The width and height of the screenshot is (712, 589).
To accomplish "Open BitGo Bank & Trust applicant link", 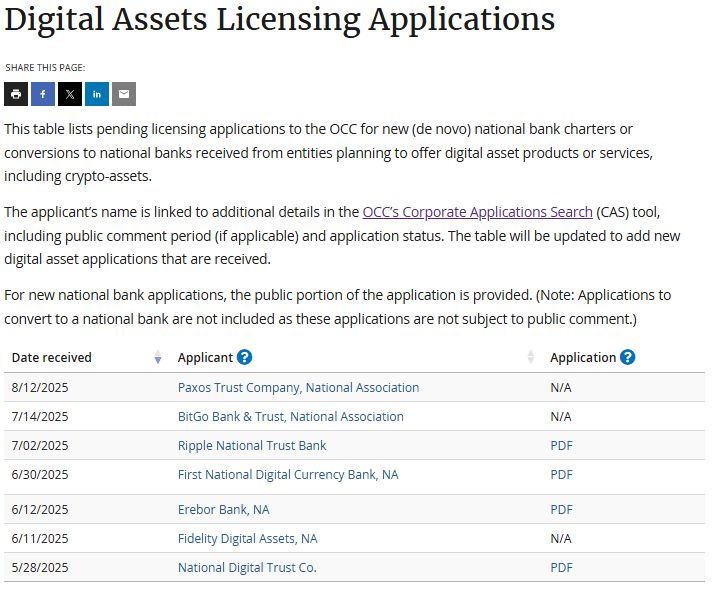I will [290, 416].
